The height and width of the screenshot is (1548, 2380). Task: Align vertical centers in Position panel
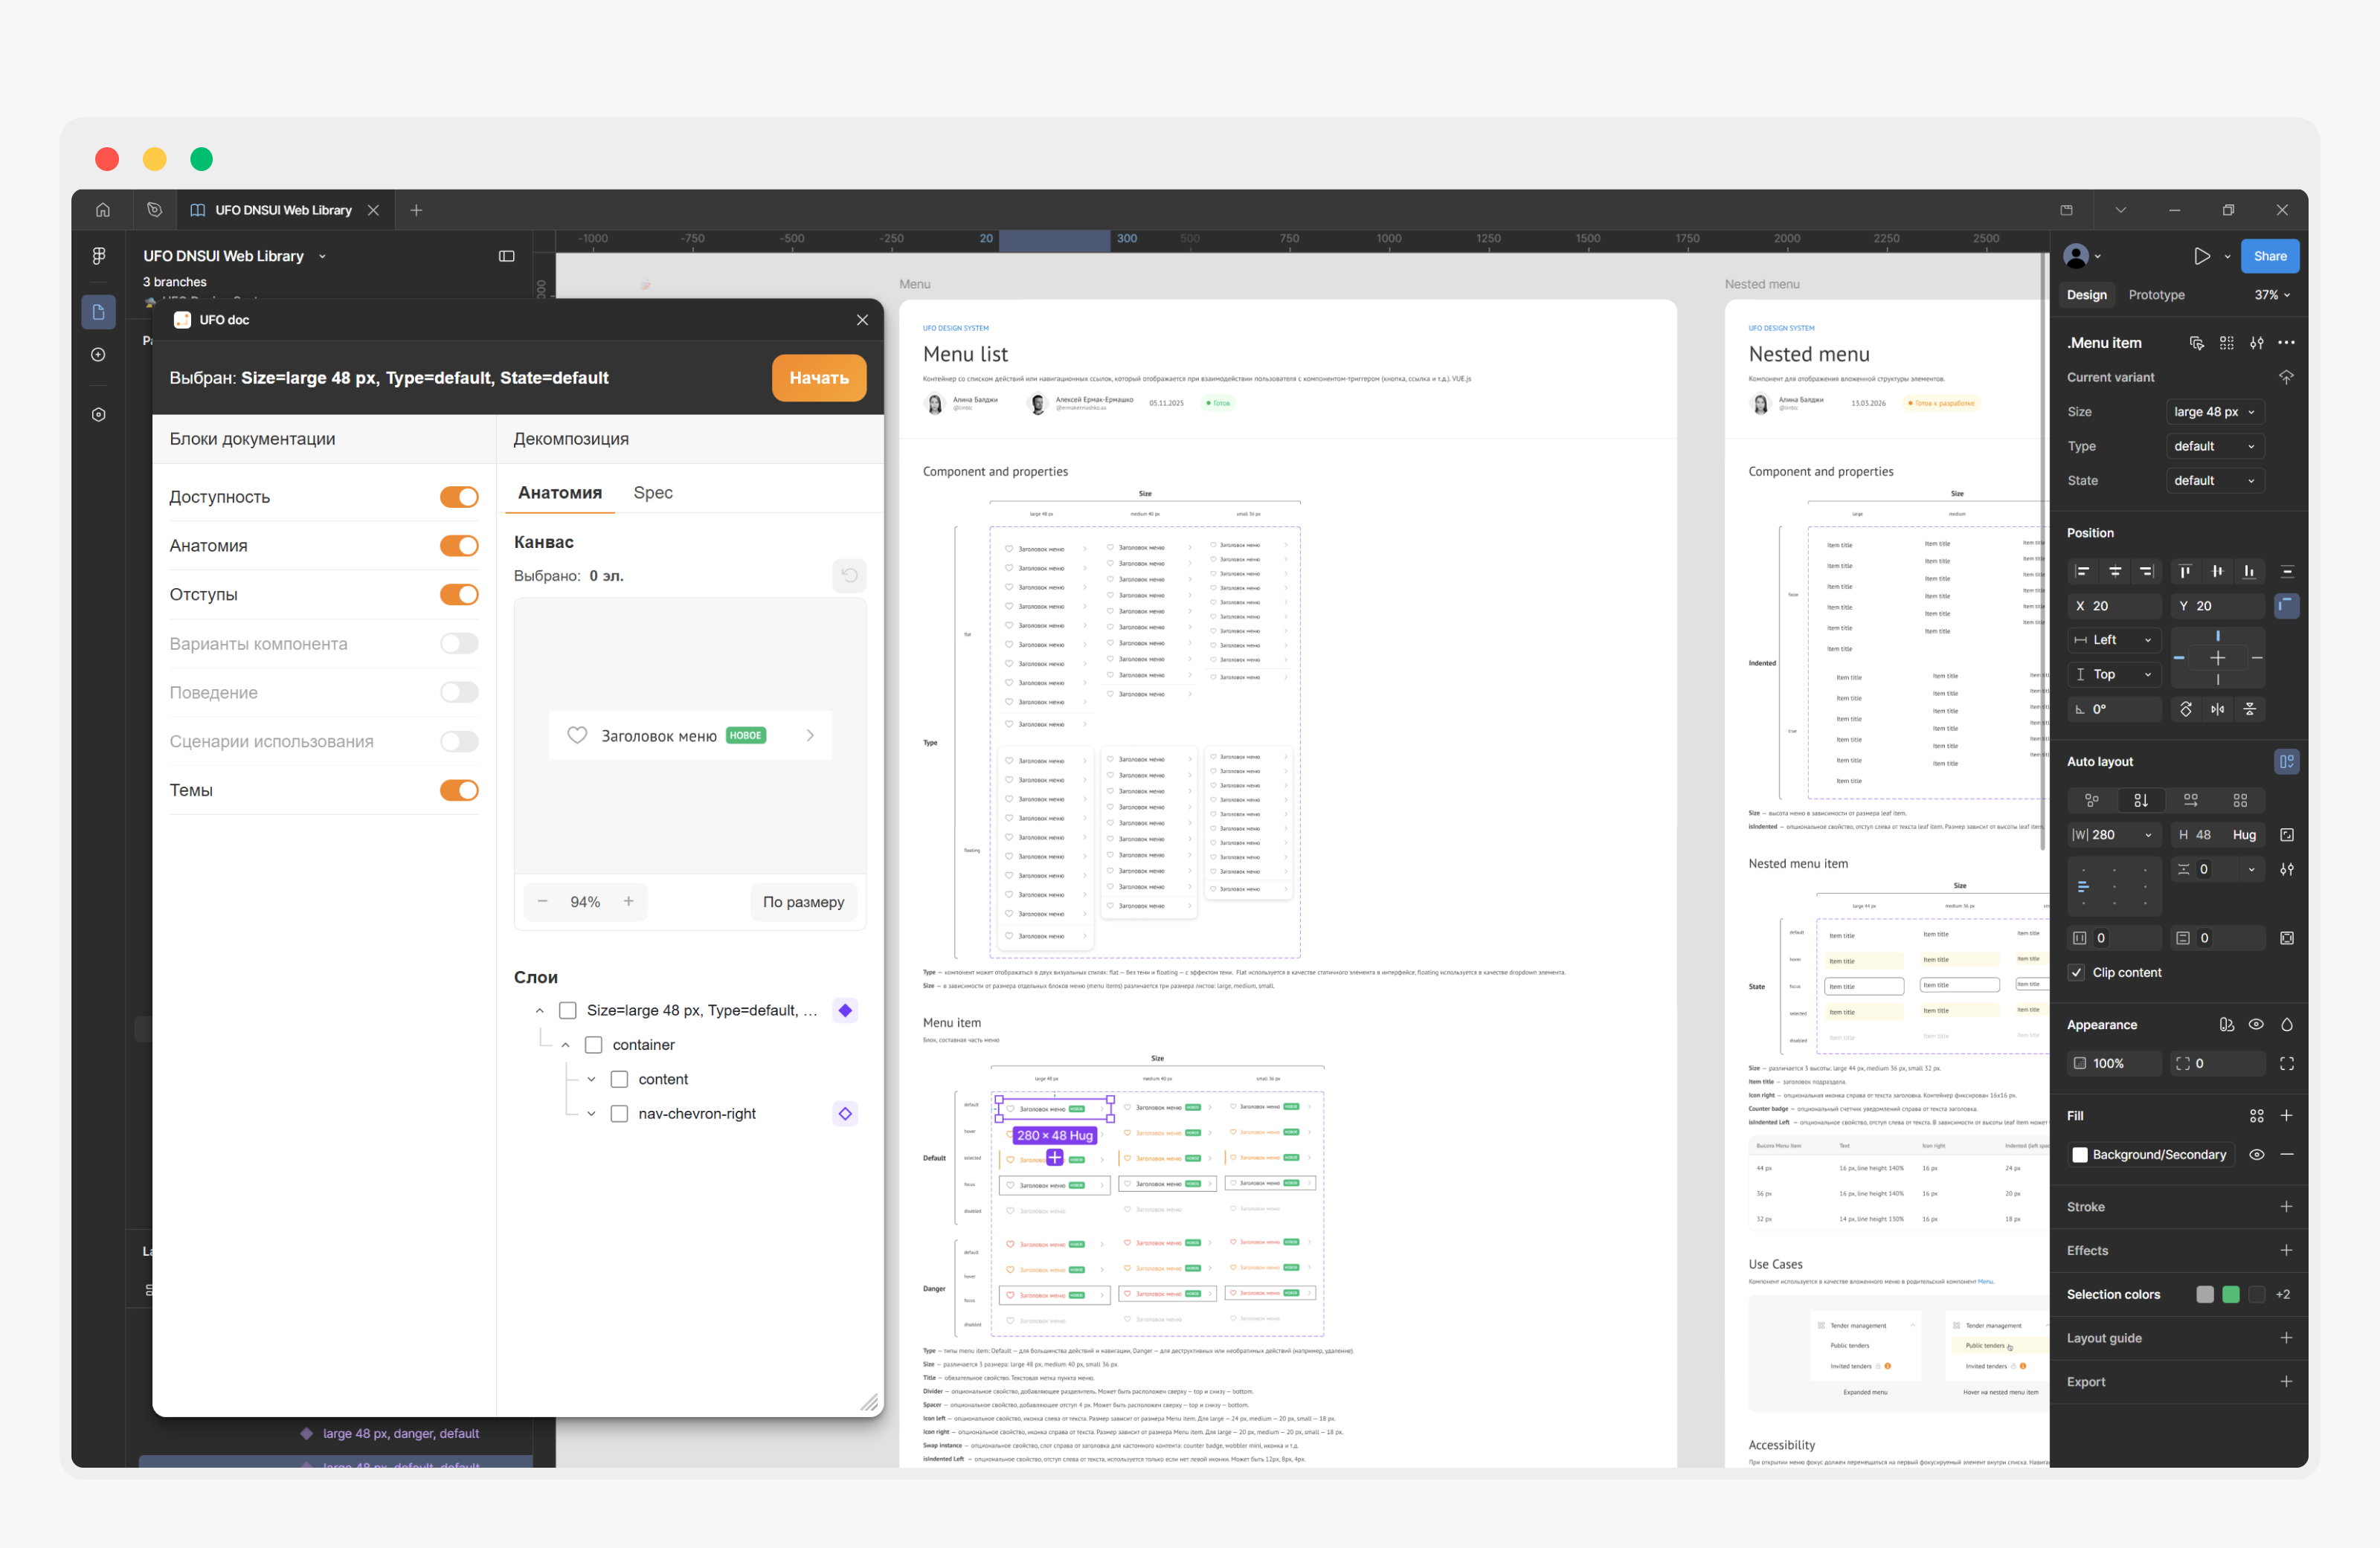pos(2217,571)
